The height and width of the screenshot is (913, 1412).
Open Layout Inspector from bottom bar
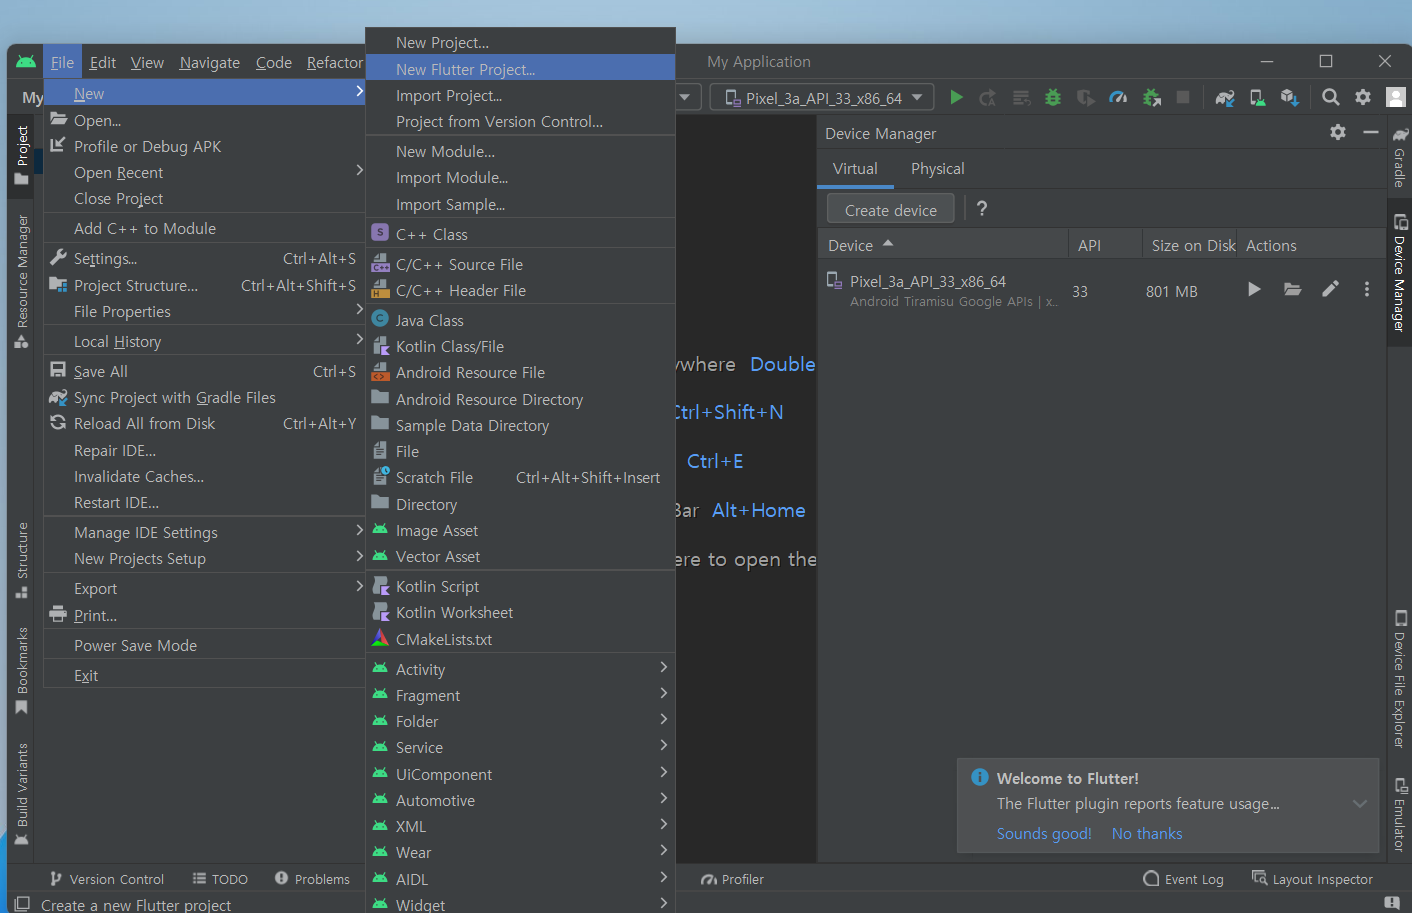pyautogui.click(x=1312, y=879)
